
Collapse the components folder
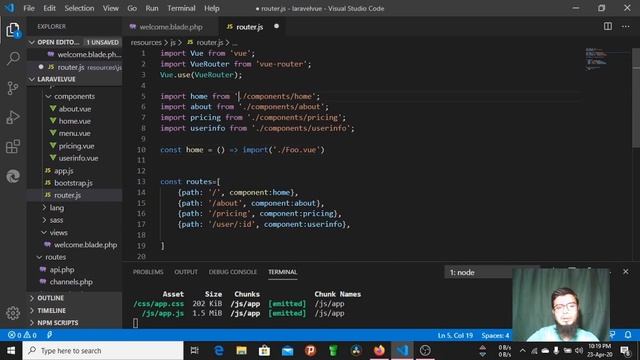pos(48,96)
